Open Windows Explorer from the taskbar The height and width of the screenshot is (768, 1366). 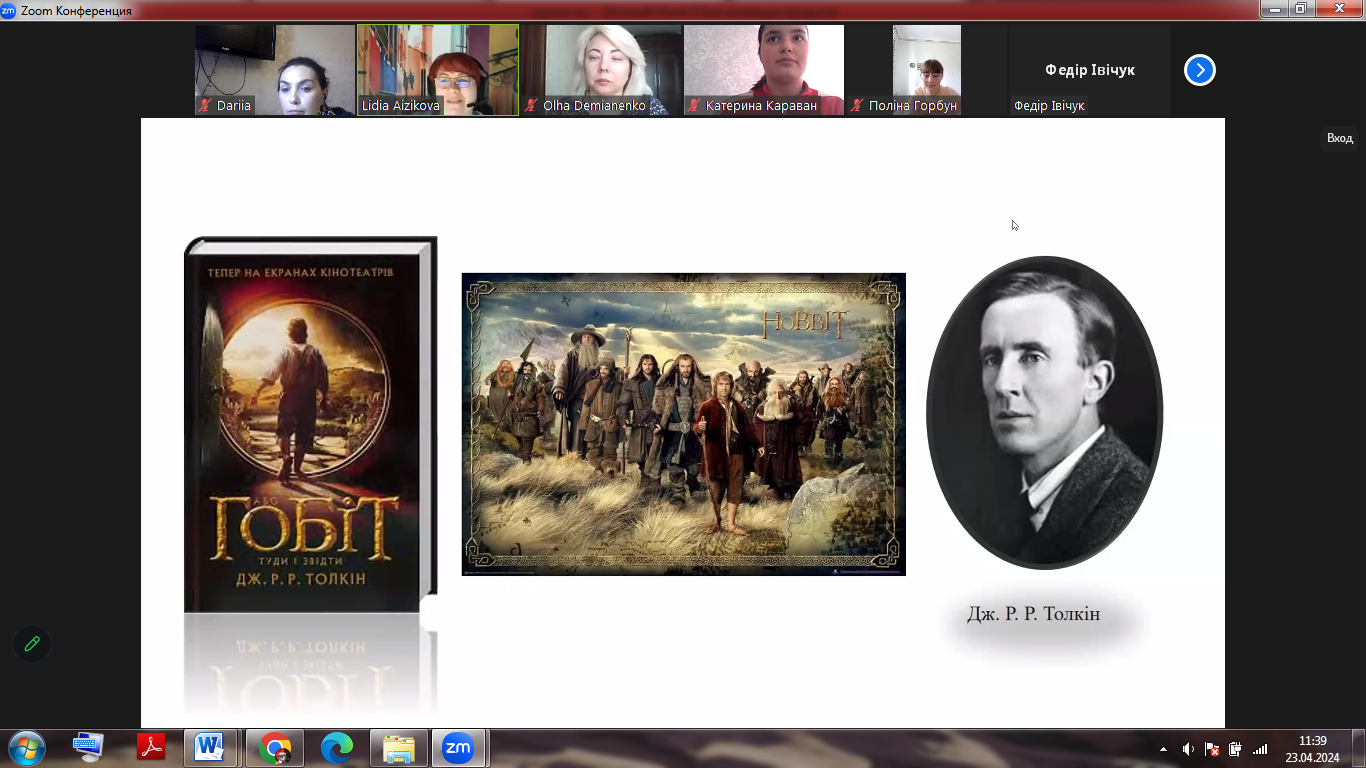click(x=398, y=748)
